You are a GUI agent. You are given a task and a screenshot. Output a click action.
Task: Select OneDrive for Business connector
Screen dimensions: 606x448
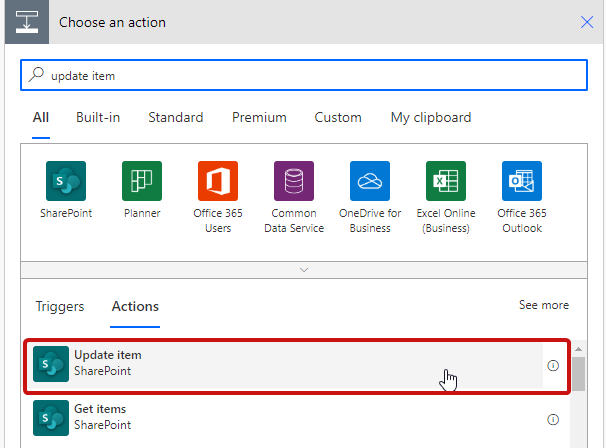coord(370,181)
